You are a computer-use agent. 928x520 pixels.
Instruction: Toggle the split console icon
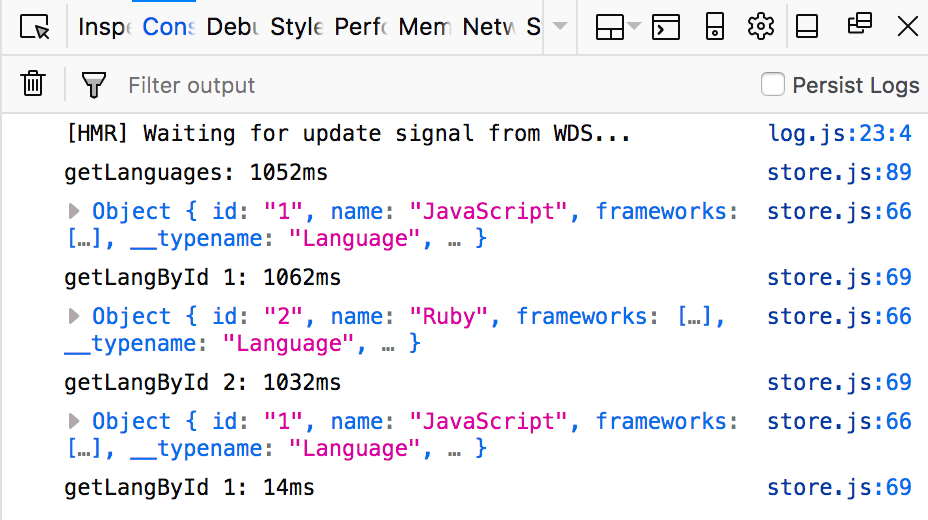coord(665,27)
